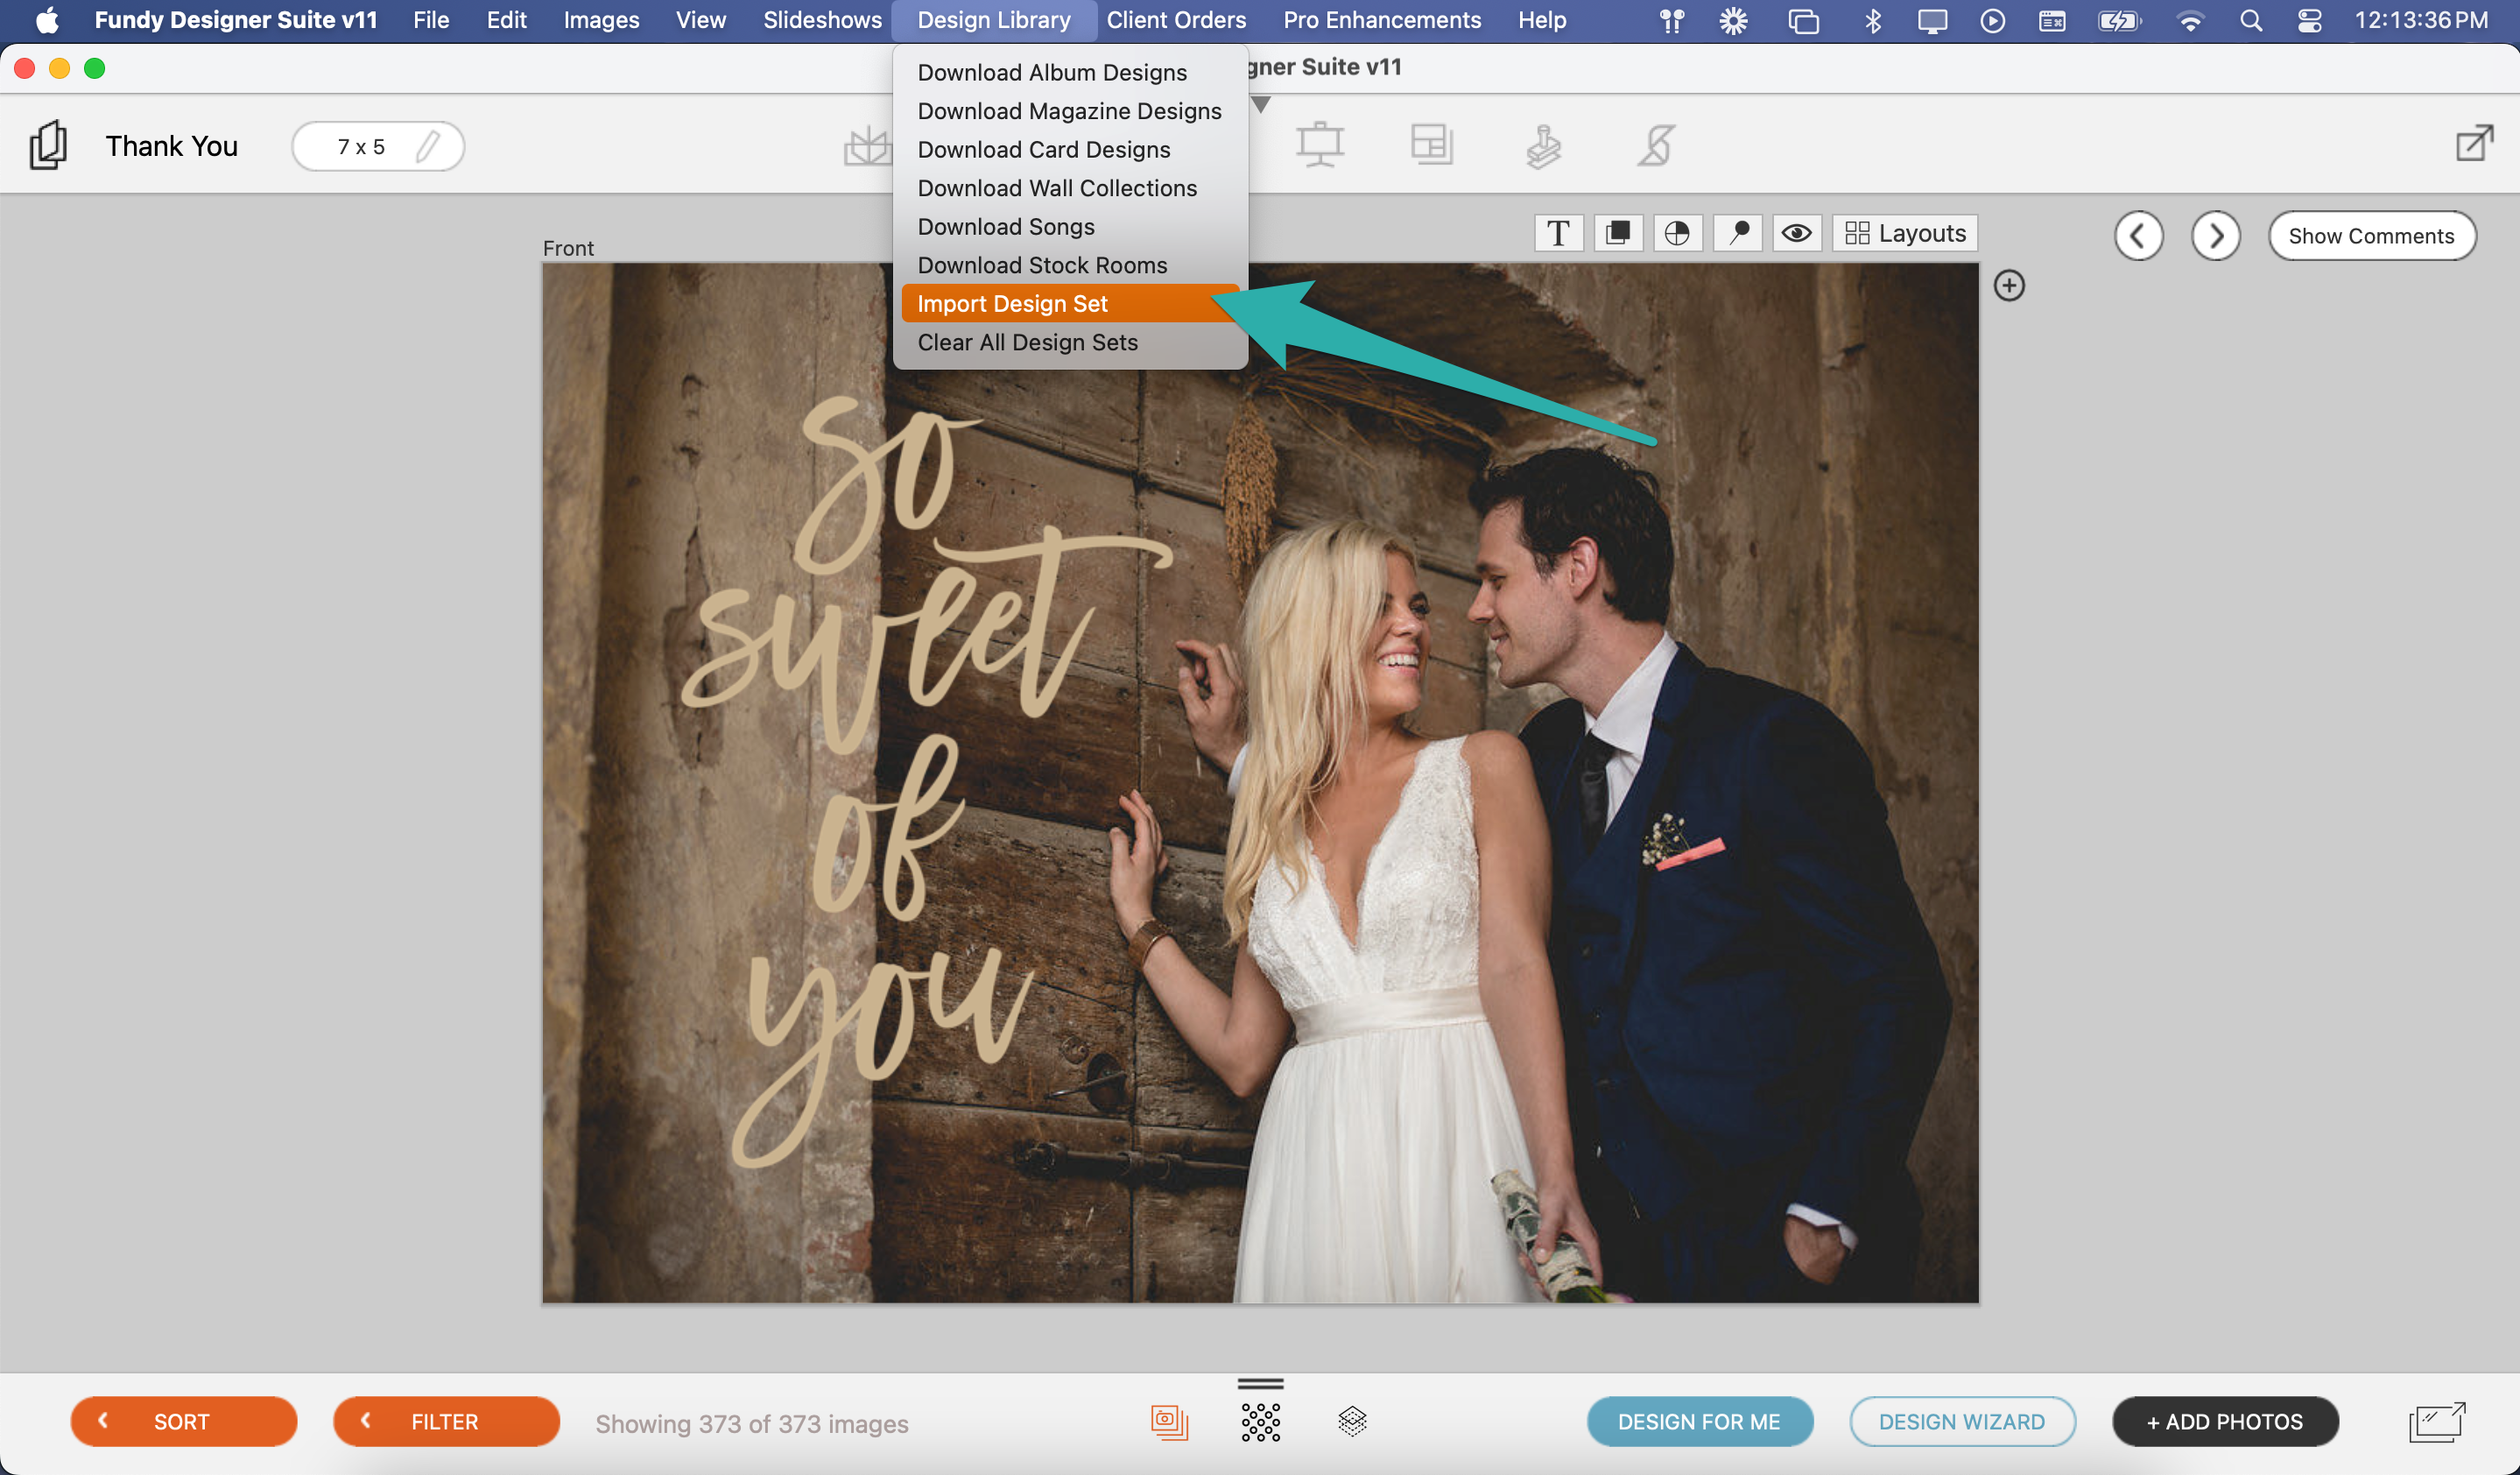Click the dropdown triangle under title bar
The width and height of the screenshot is (2520, 1475).
click(1262, 104)
